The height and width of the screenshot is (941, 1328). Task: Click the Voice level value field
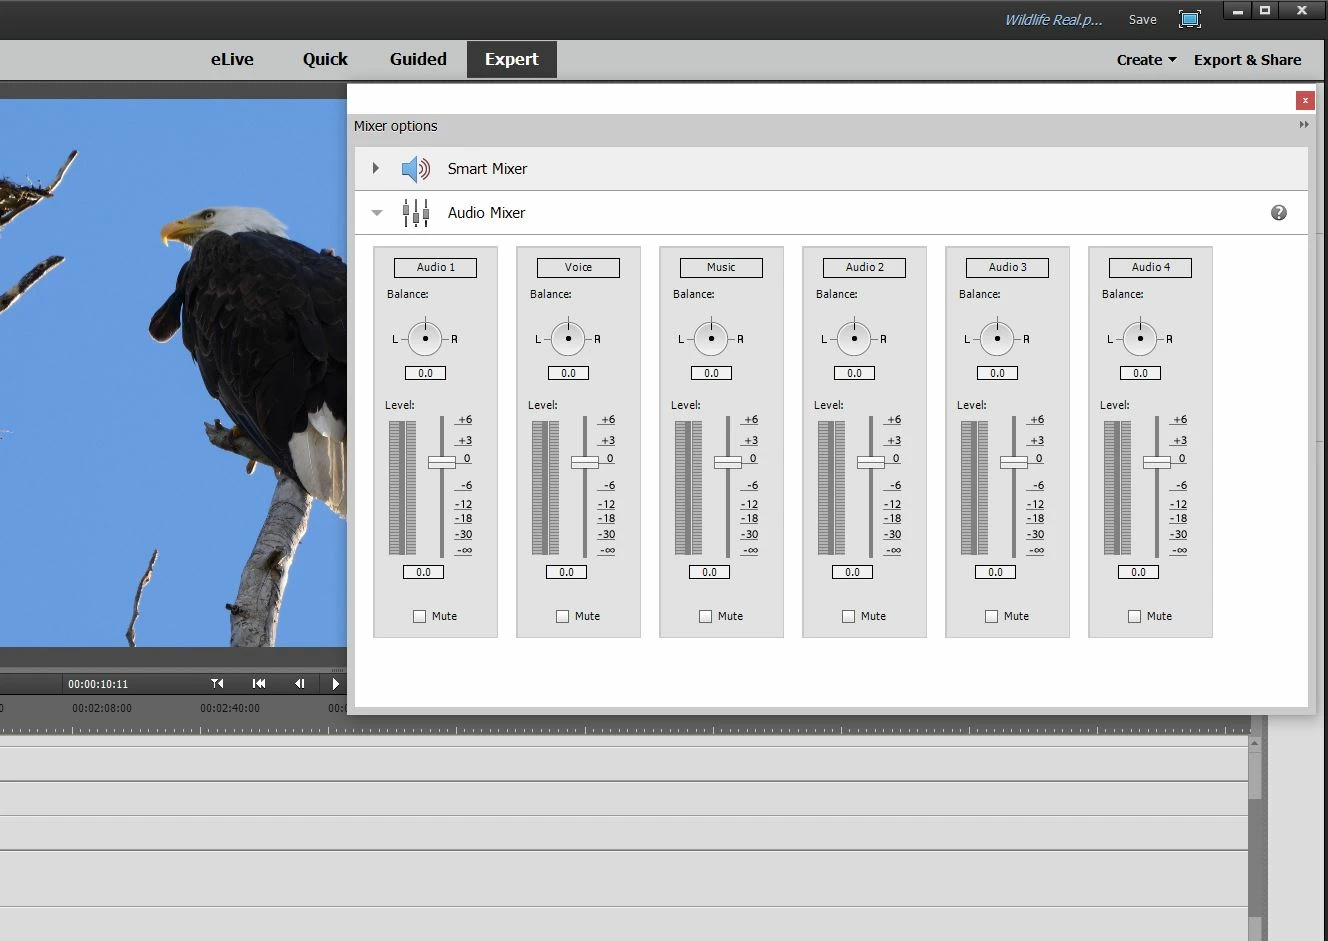pos(566,572)
